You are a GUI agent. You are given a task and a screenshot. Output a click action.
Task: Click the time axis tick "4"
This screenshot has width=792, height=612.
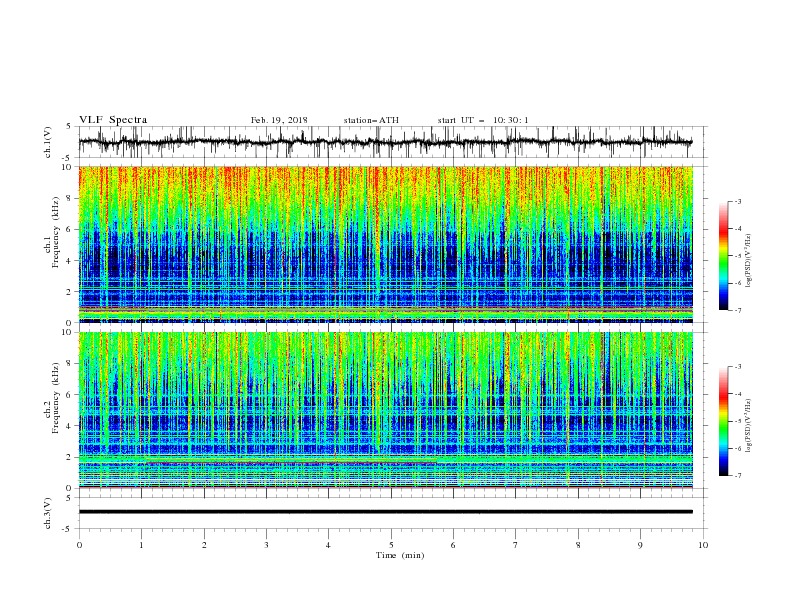[328, 545]
